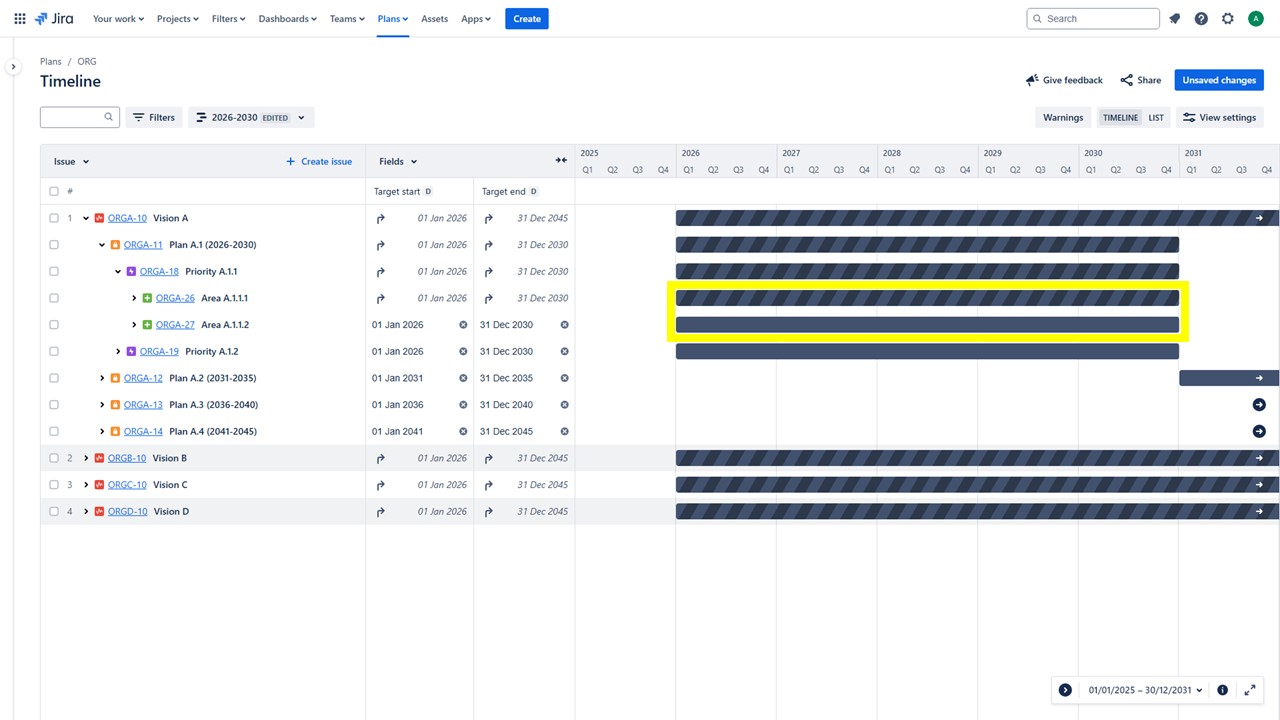Collapse the fields columns icon
This screenshot has width=1280, height=720.
pyautogui.click(x=561, y=161)
